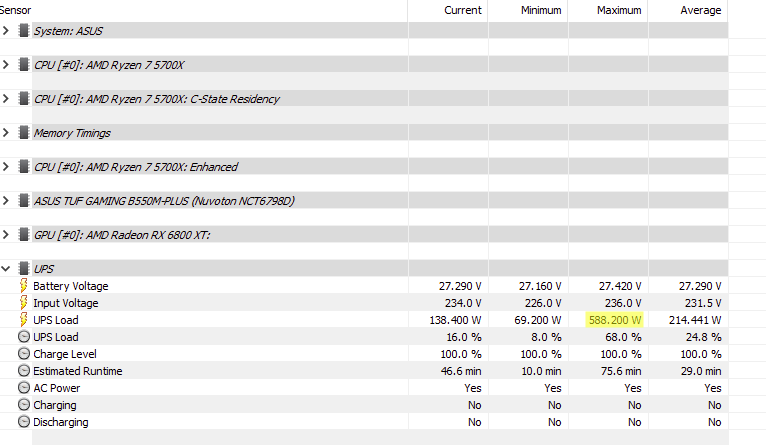Click the Input Voltage lightning icon
Image resolution: width=766 pixels, height=445 pixels.
23,303
